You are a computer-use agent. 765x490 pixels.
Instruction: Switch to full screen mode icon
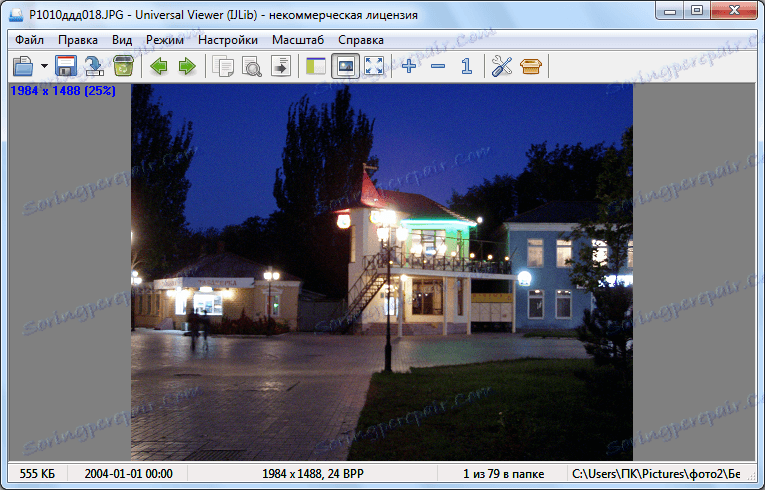click(x=374, y=66)
